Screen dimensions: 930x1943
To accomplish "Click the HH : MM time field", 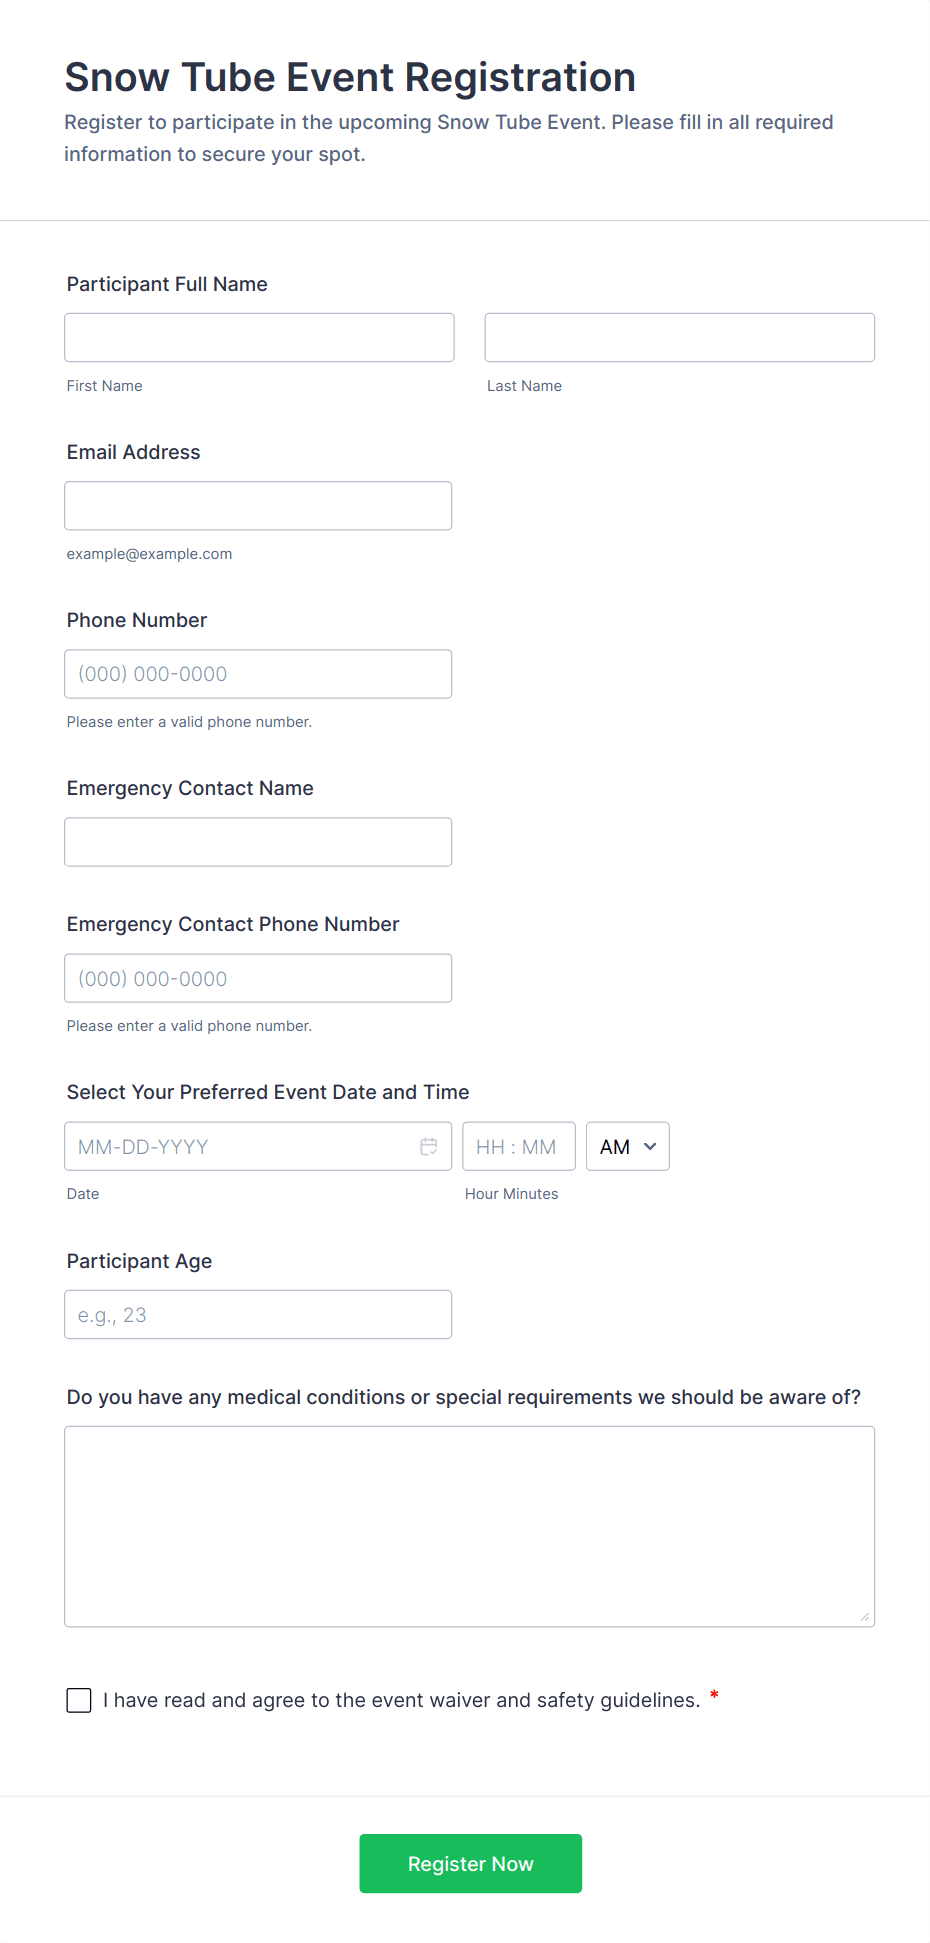I will click(518, 1147).
